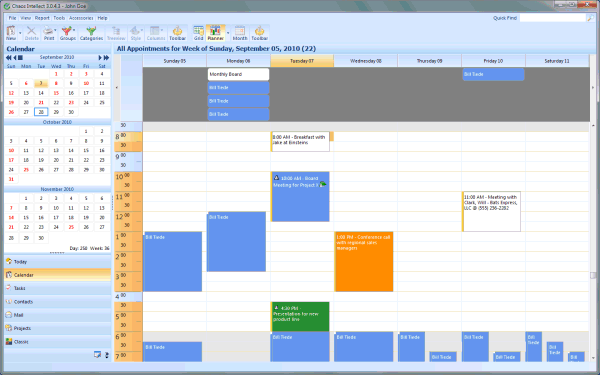Screen dimensions: 600x375
Task: Click the Columns toolbar icon
Action: [155, 33]
